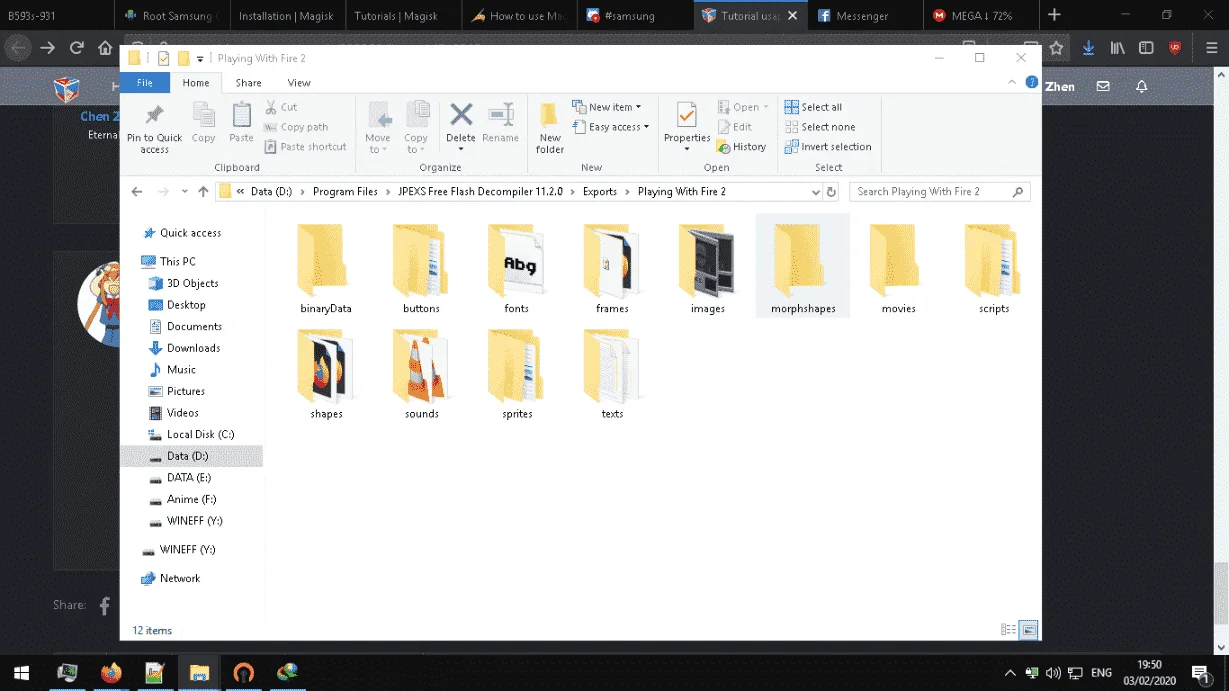Open recent locations dropdown arrow
Screen dimensions: 1229x691
coord(184,192)
